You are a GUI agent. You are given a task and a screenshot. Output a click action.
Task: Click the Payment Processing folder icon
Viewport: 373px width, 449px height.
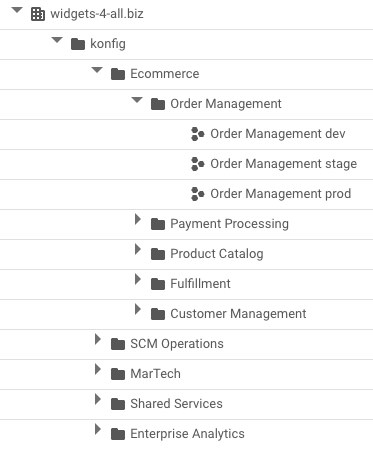[158, 224]
